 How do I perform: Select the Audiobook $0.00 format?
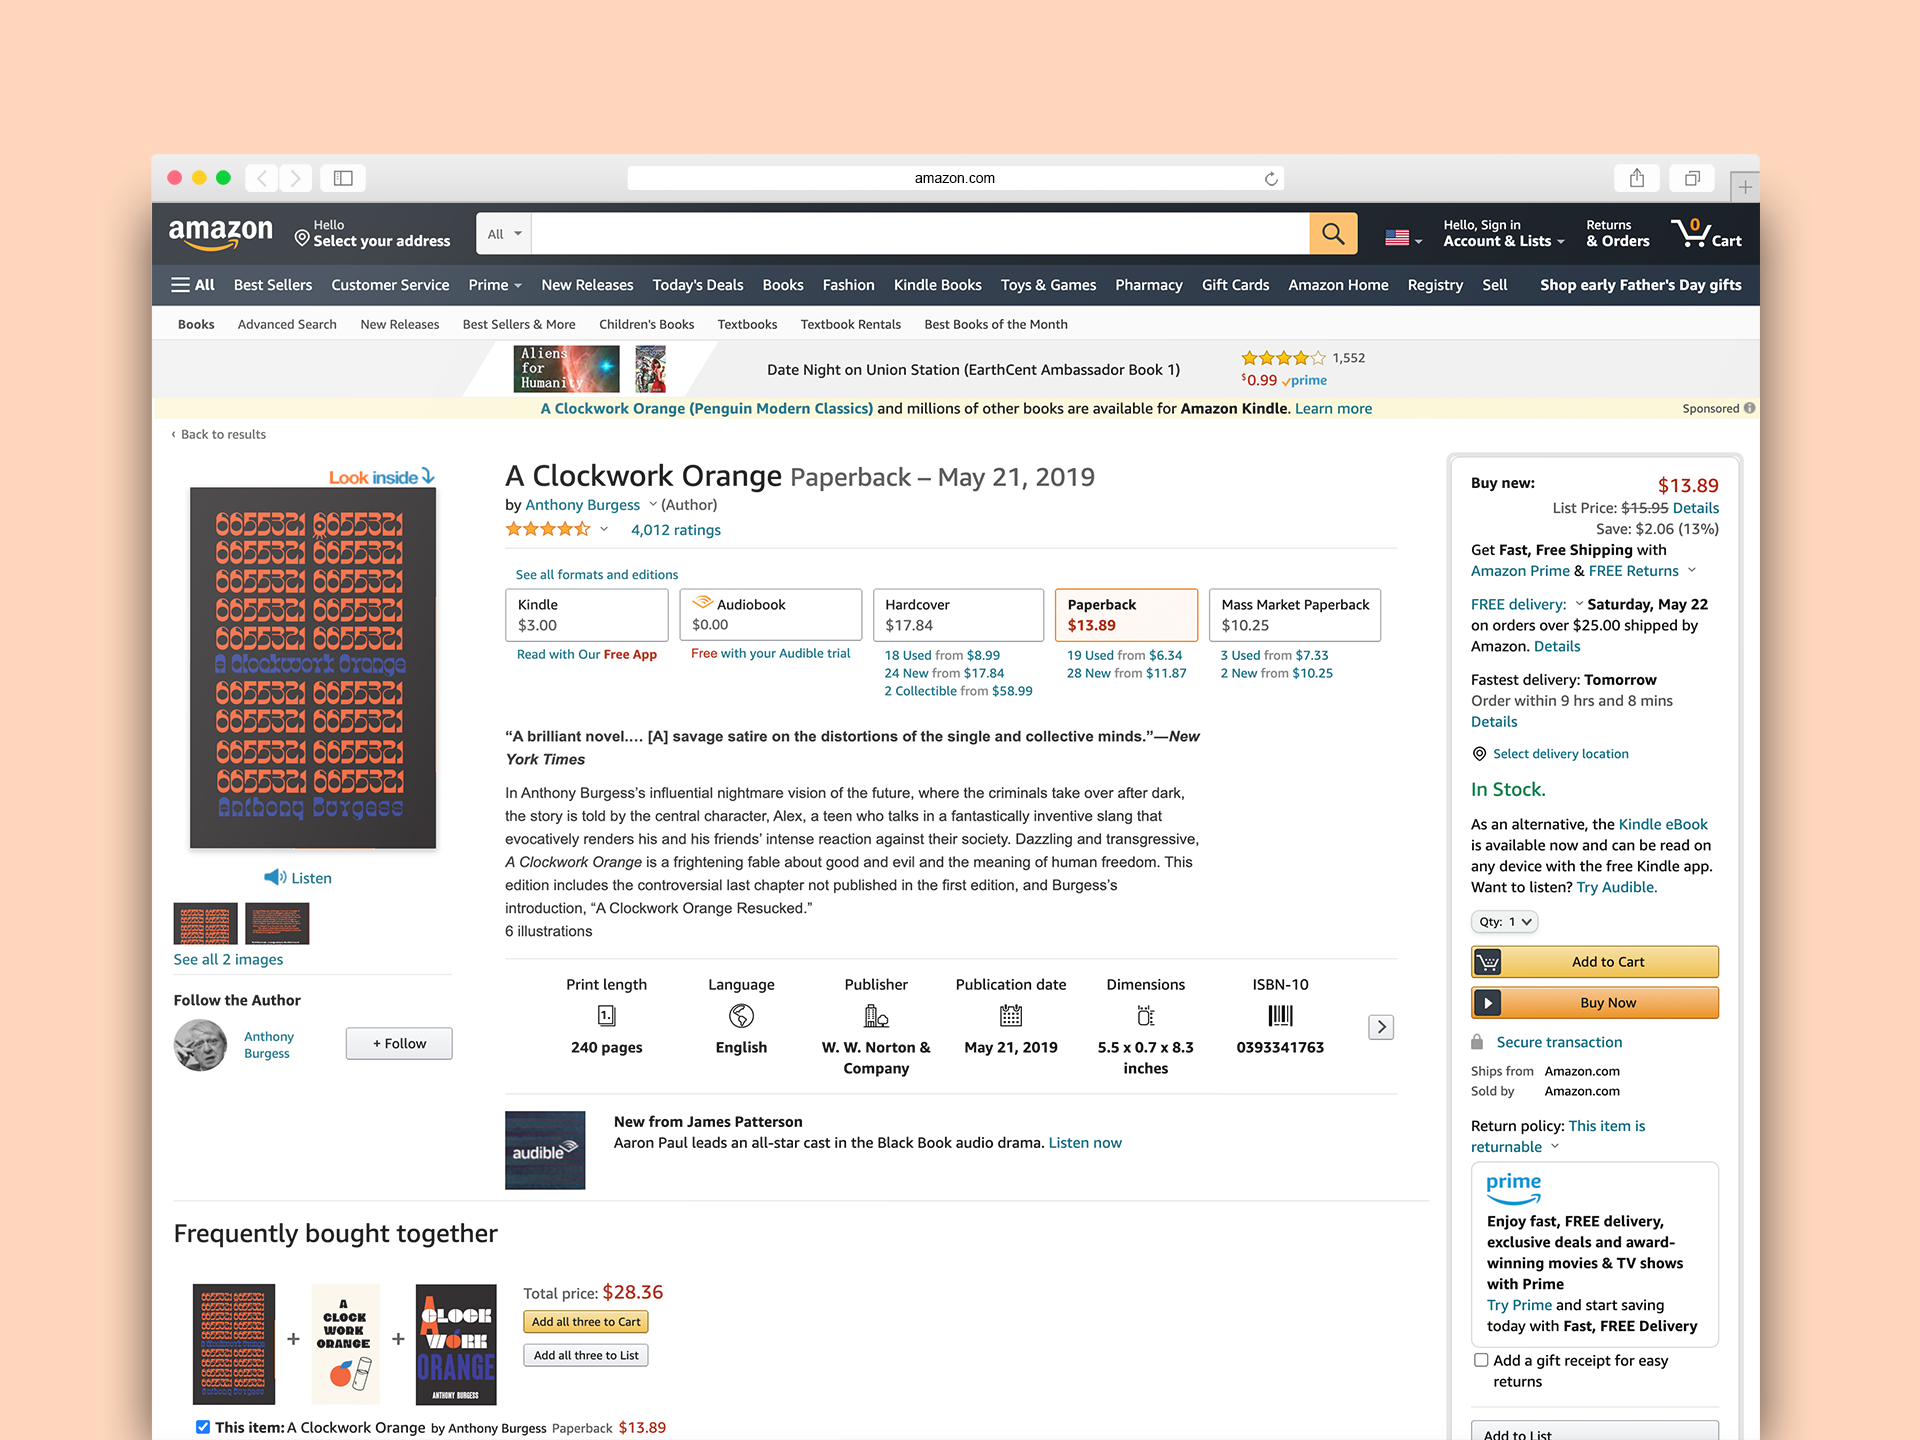771,615
